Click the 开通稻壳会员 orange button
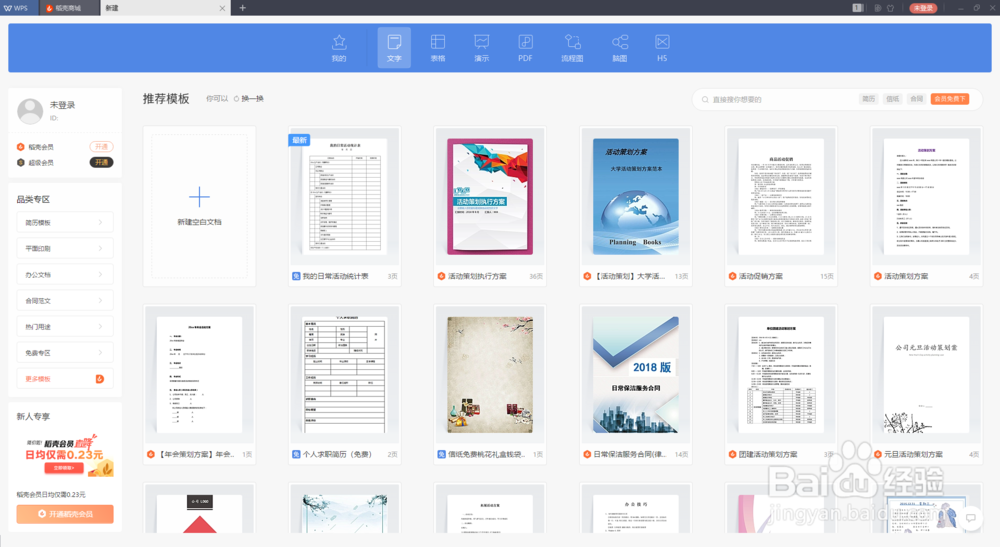The width and height of the screenshot is (1000, 547). point(65,514)
